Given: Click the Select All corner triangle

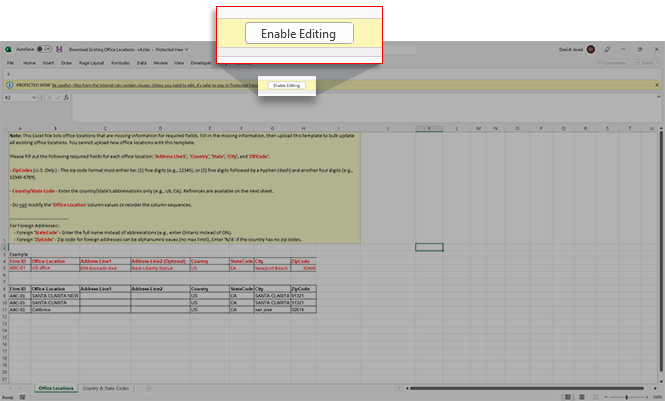Looking at the screenshot, I should coord(5,128).
